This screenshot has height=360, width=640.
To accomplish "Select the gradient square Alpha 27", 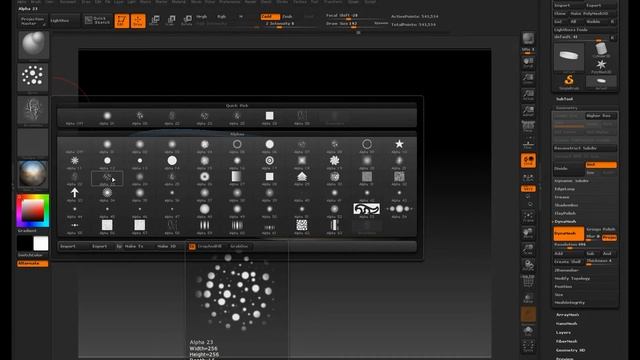I will click(237, 177).
